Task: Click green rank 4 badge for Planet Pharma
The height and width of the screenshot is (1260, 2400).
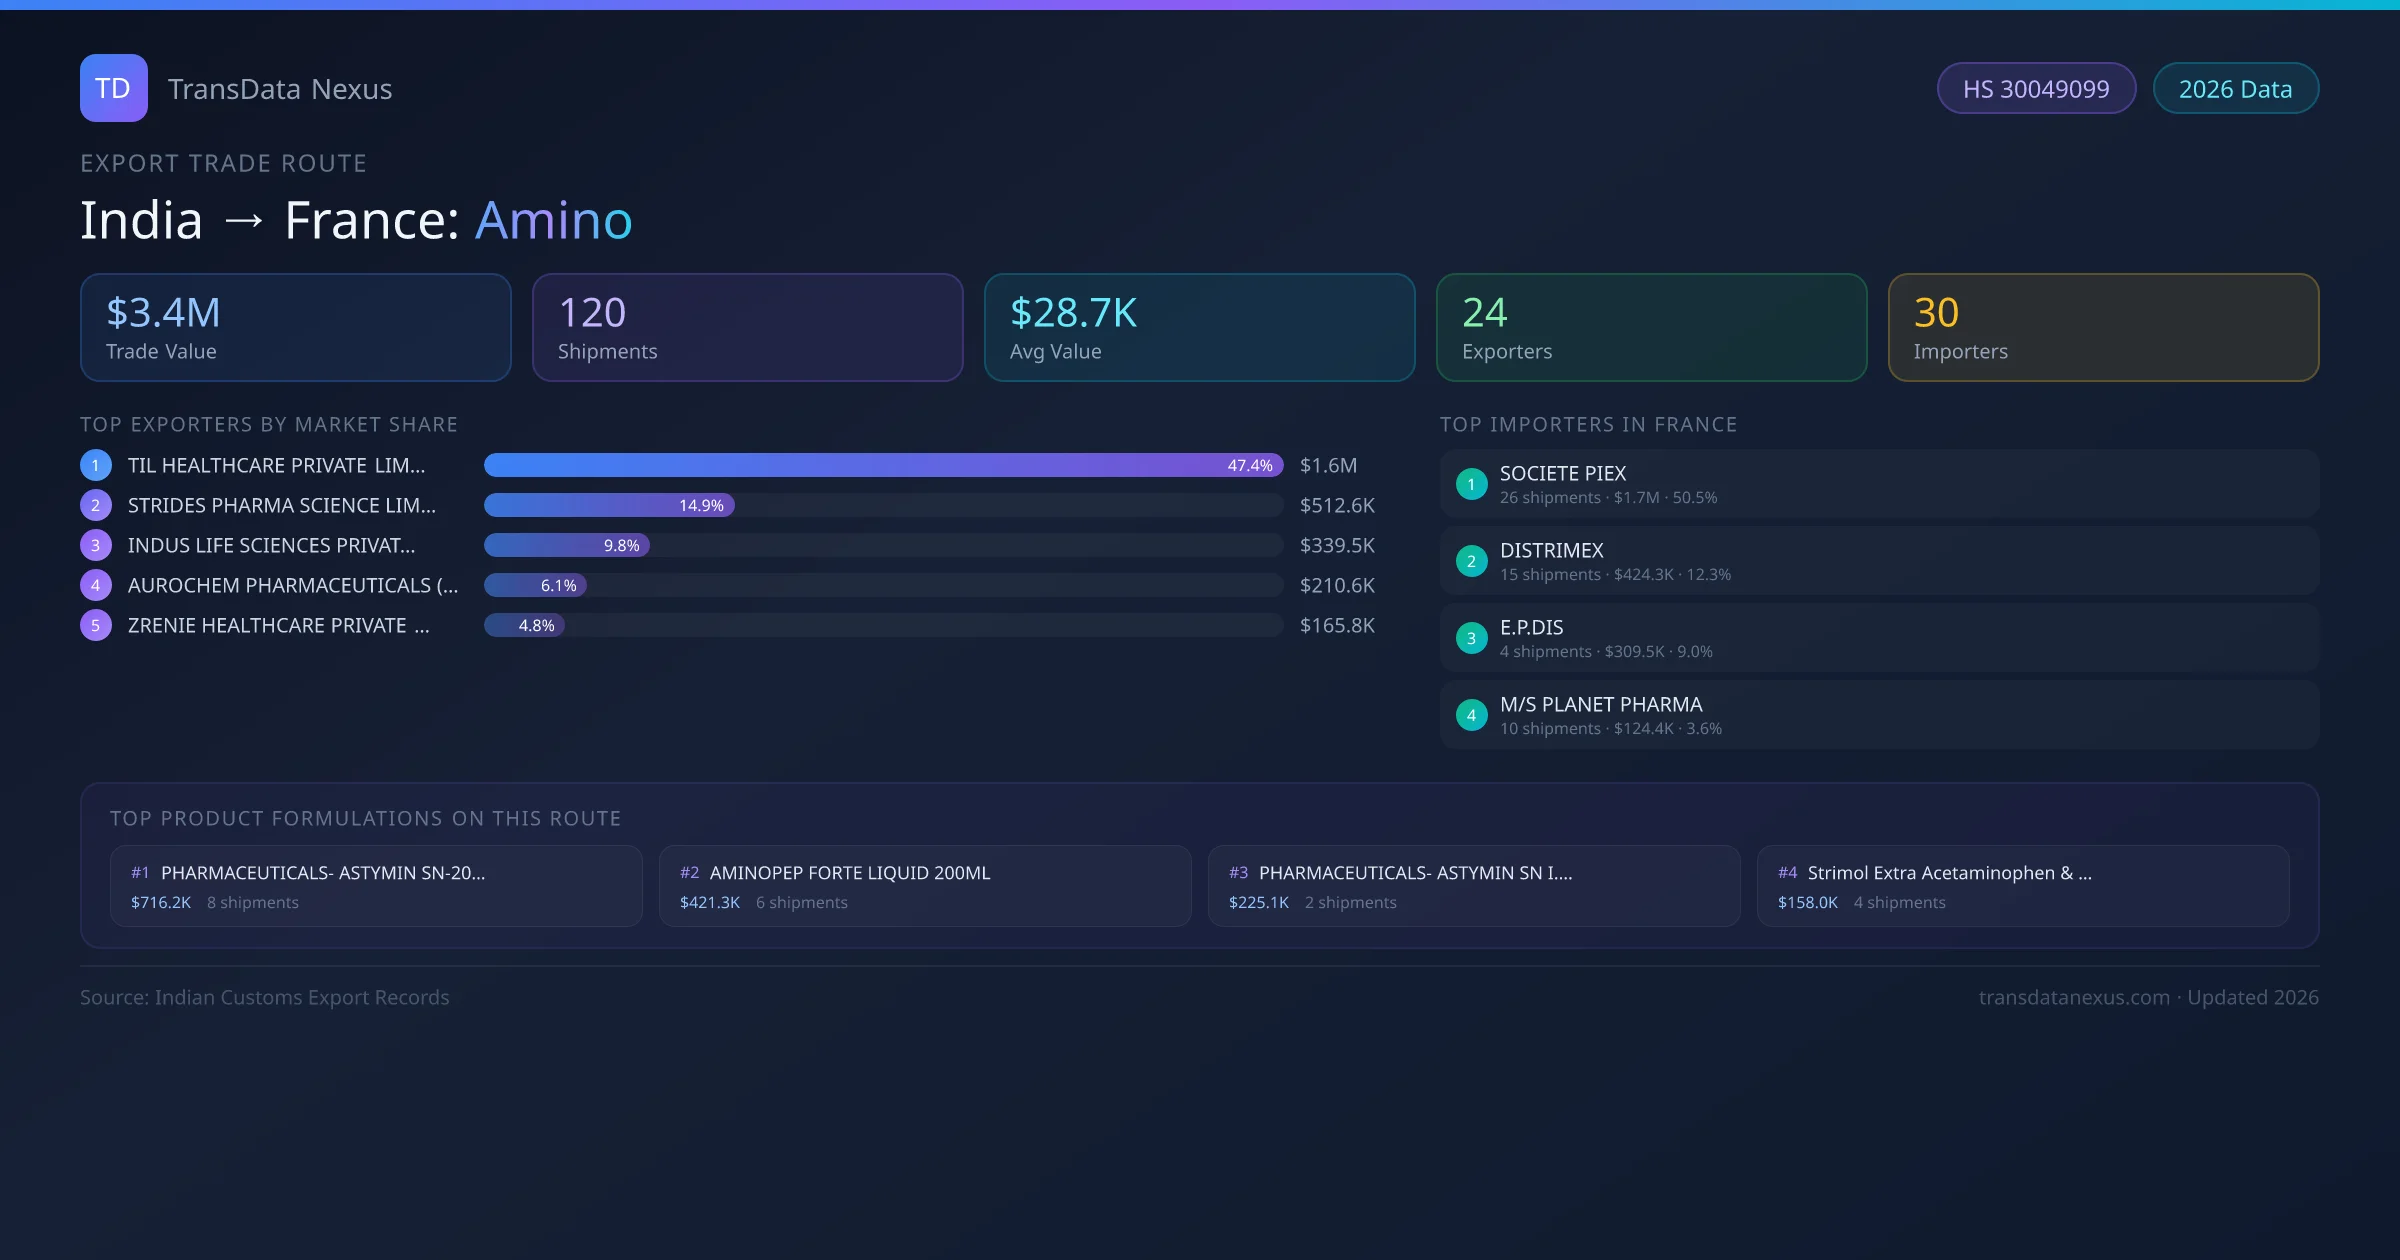Action: 1471,715
